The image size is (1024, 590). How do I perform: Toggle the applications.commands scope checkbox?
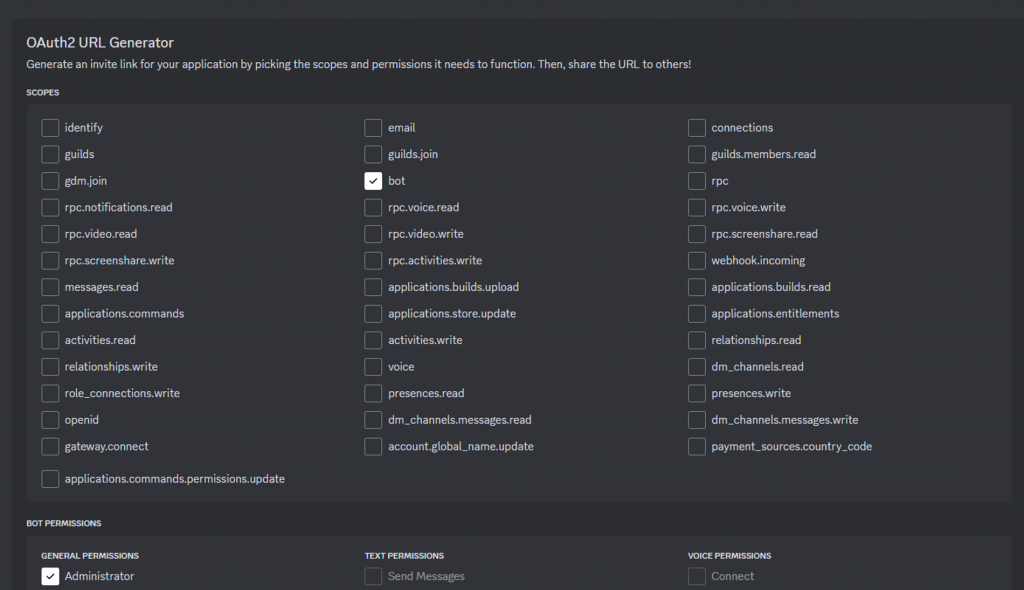[50, 314]
